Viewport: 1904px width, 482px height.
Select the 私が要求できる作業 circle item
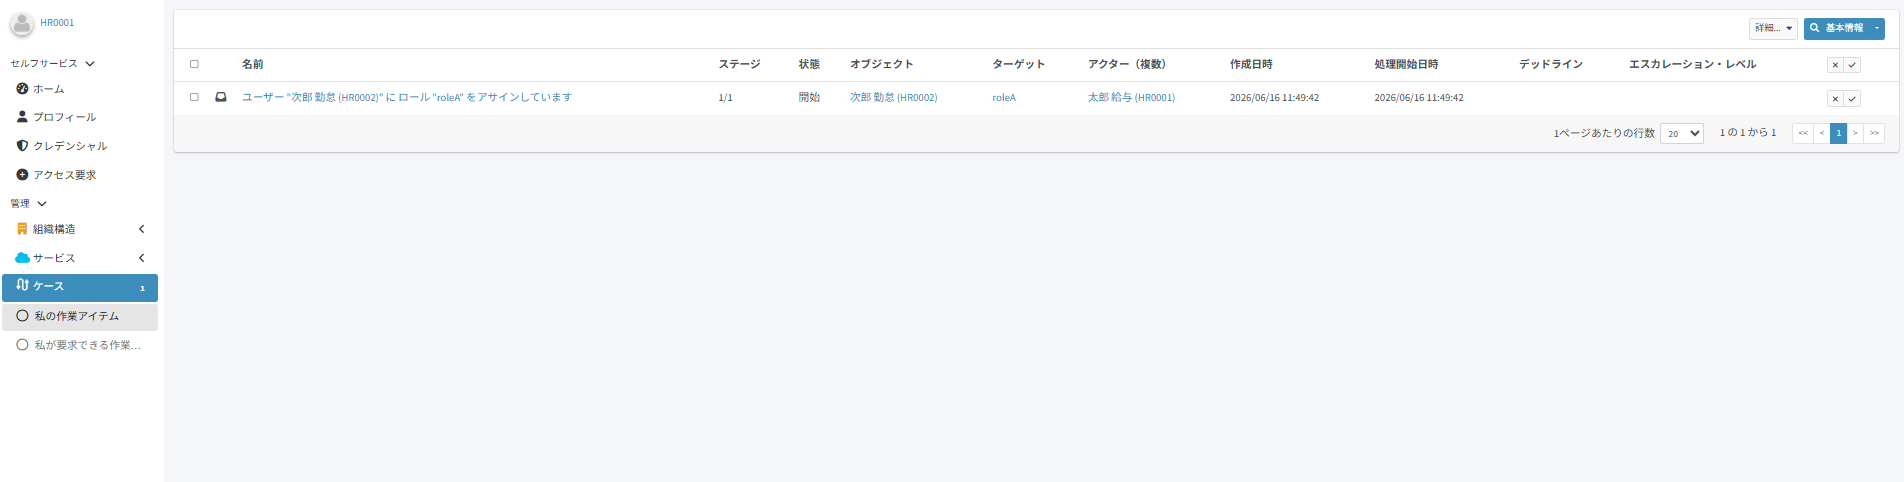click(x=22, y=345)
